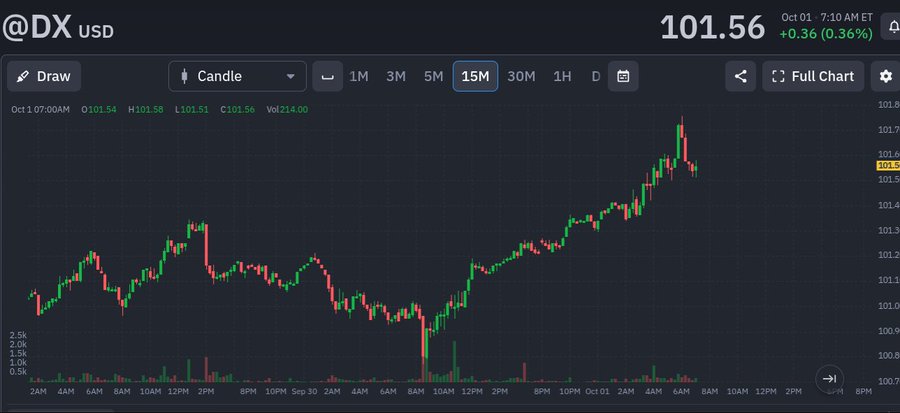The height and width of the screenshot is (413, 900).
Task: Click the +0.36 (0.36%) change value
Action: tap(825, 34)
